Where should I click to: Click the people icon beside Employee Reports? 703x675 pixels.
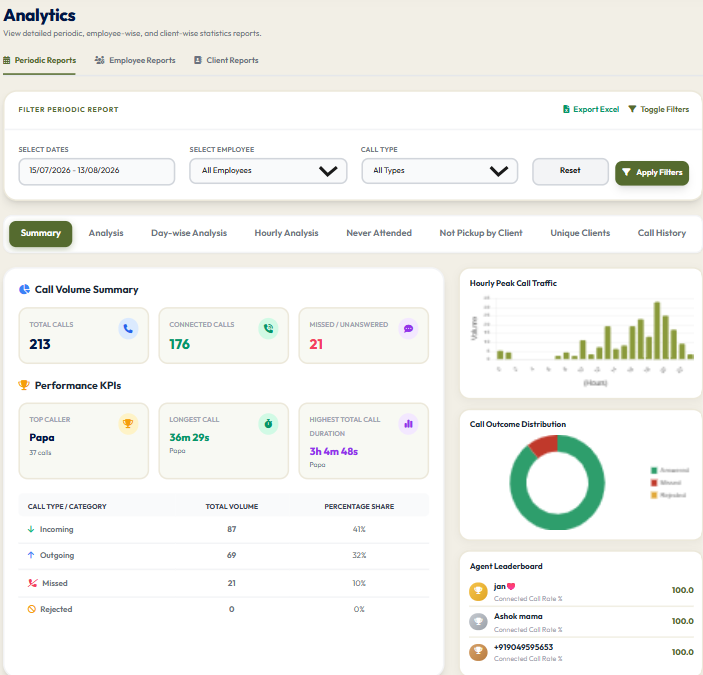[x=100, y=60]
